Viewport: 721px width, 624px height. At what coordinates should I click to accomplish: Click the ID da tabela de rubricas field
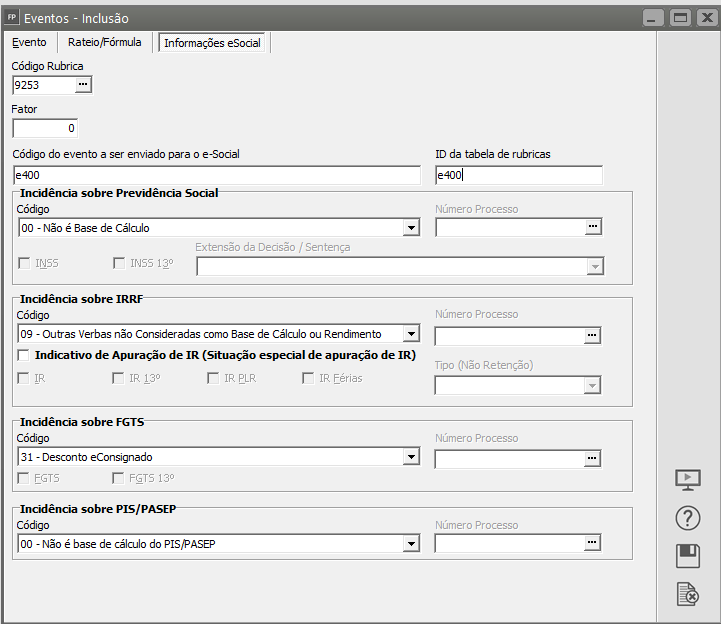(x=518, y=175)
